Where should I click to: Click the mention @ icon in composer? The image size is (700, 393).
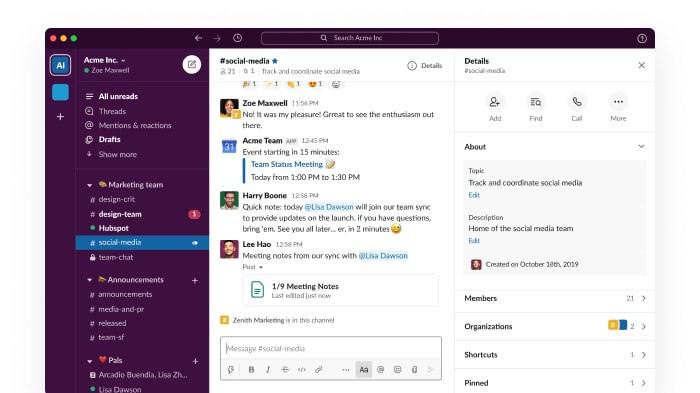click(x=380, y=369)
